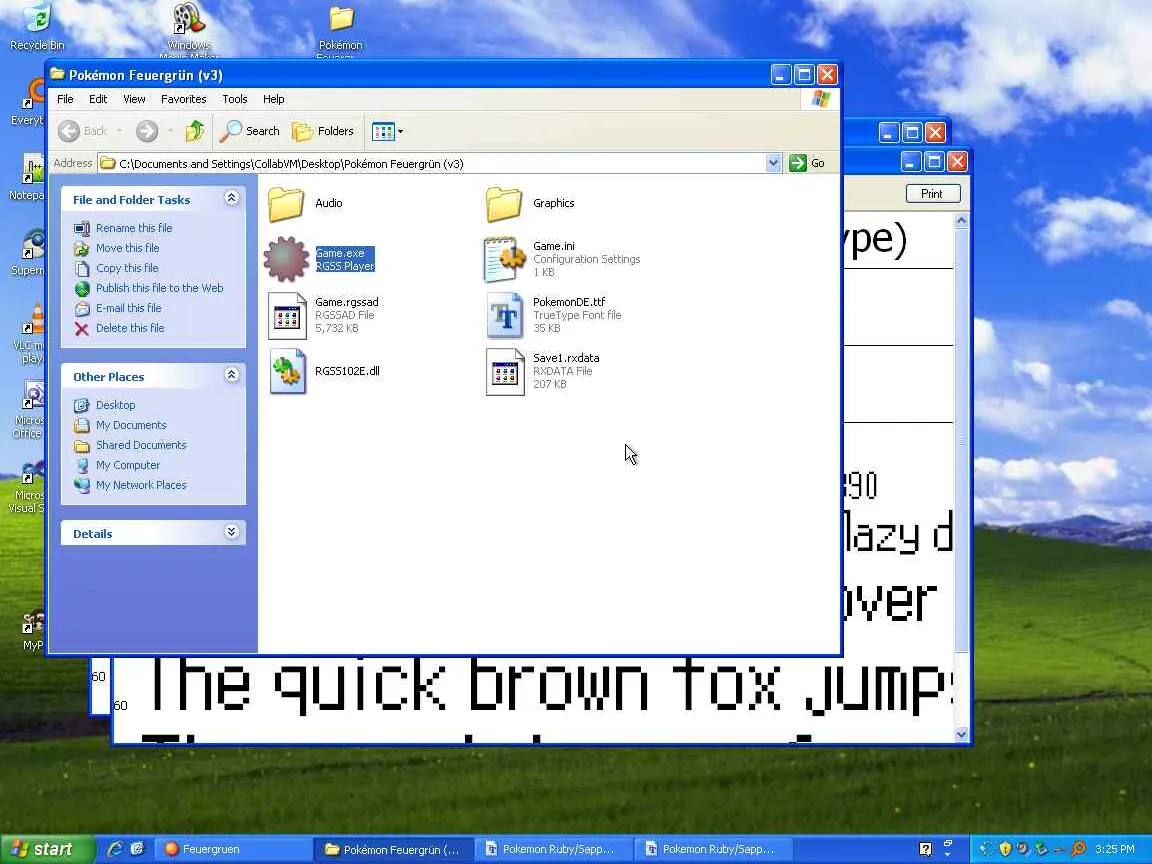Click the Forward arrow toolbar icon
This screenshot has height=864, width=1152.
tap(147, 132)
